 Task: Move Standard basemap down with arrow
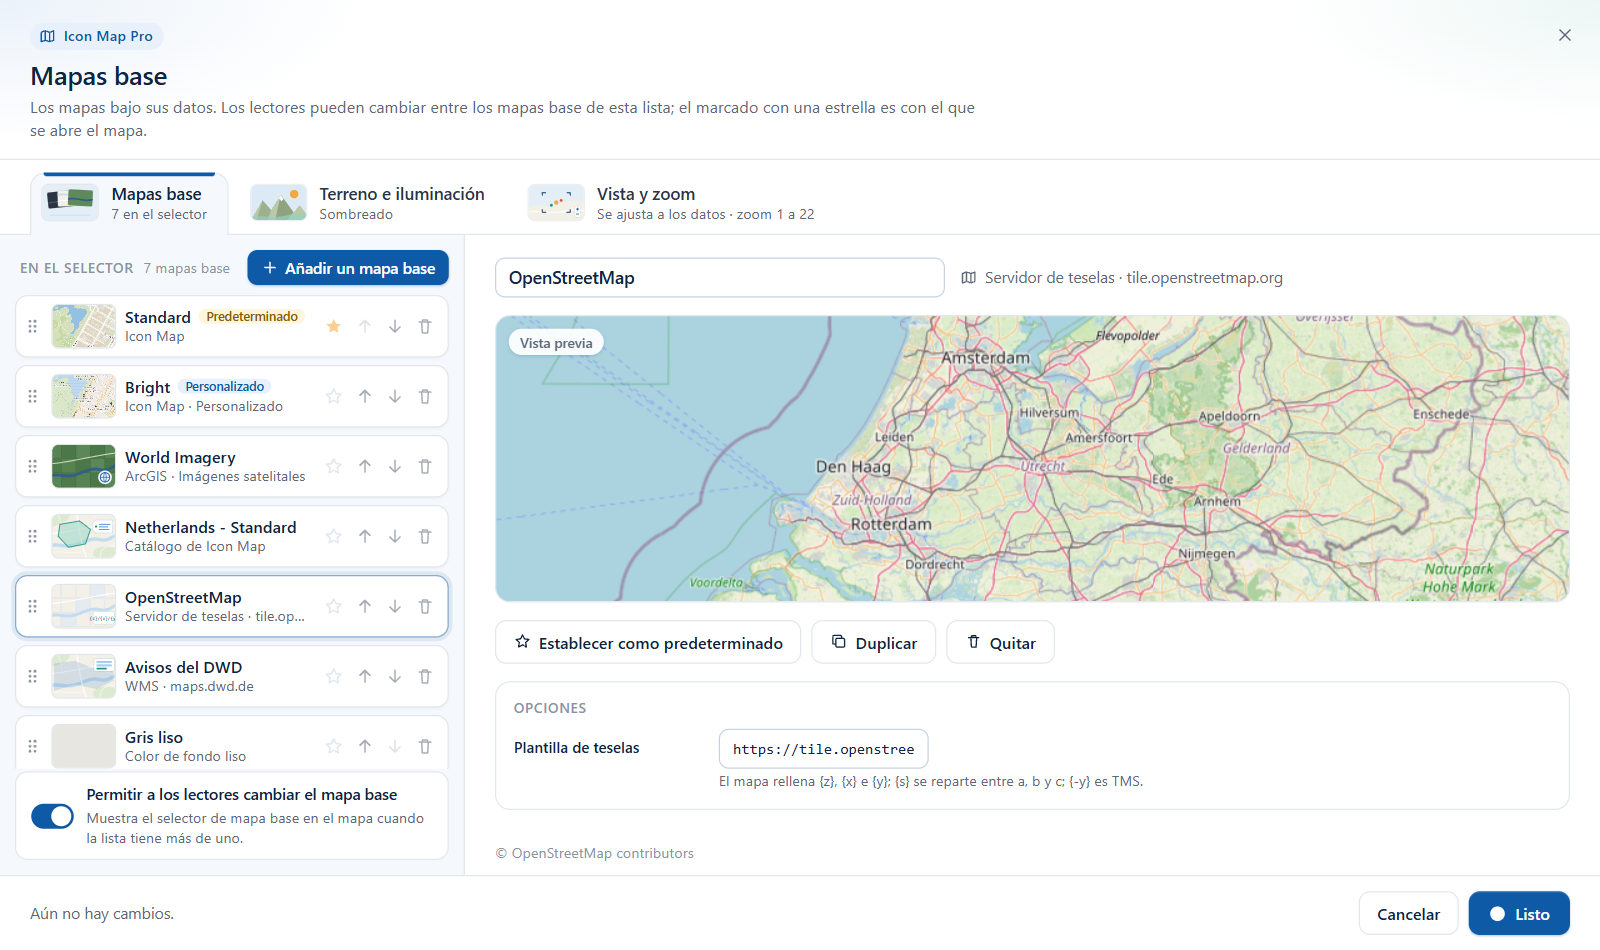point(395,326)
